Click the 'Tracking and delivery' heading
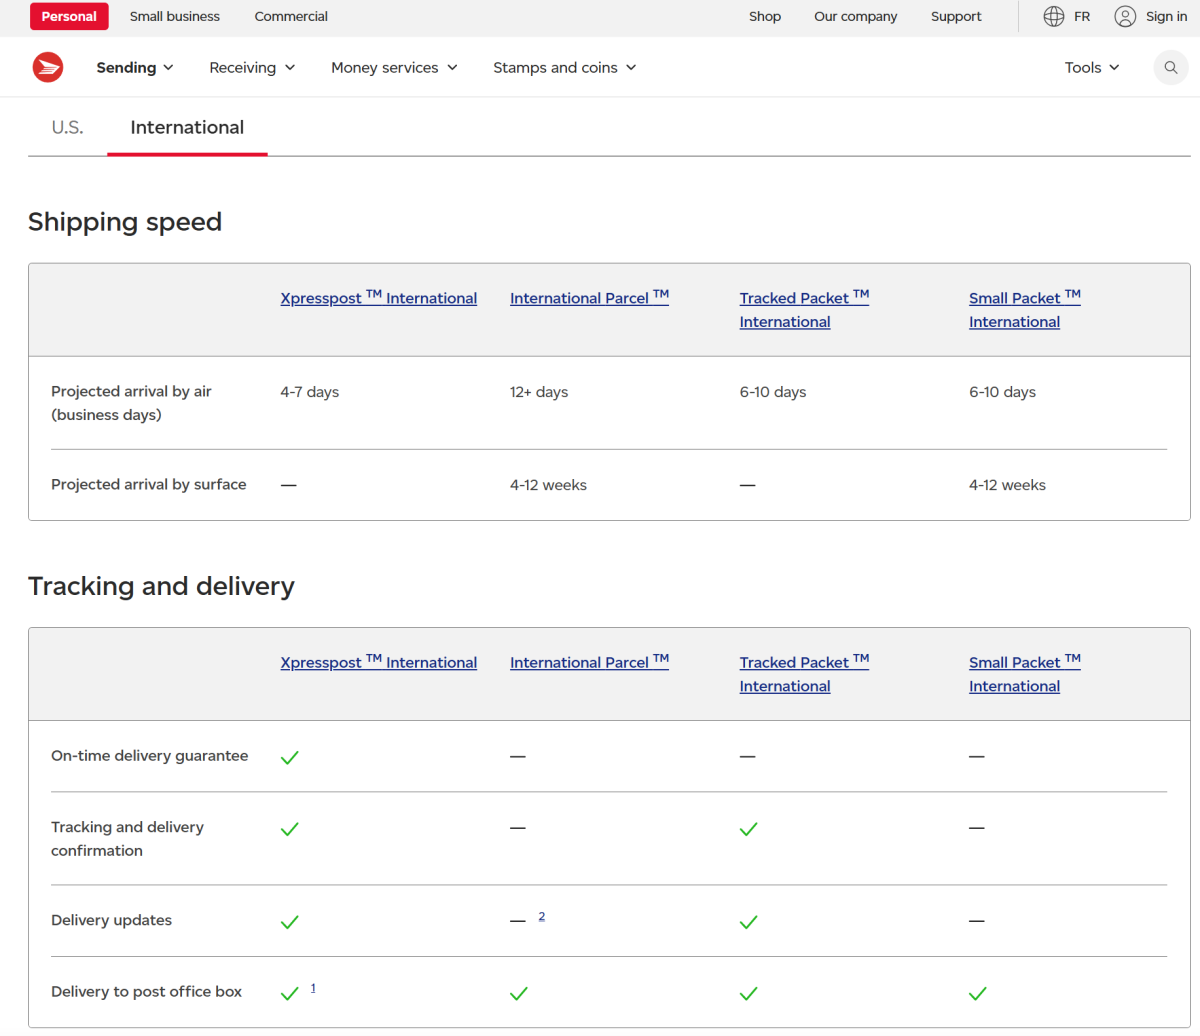Viewport: 1200px width, 1036px height. 161,586
